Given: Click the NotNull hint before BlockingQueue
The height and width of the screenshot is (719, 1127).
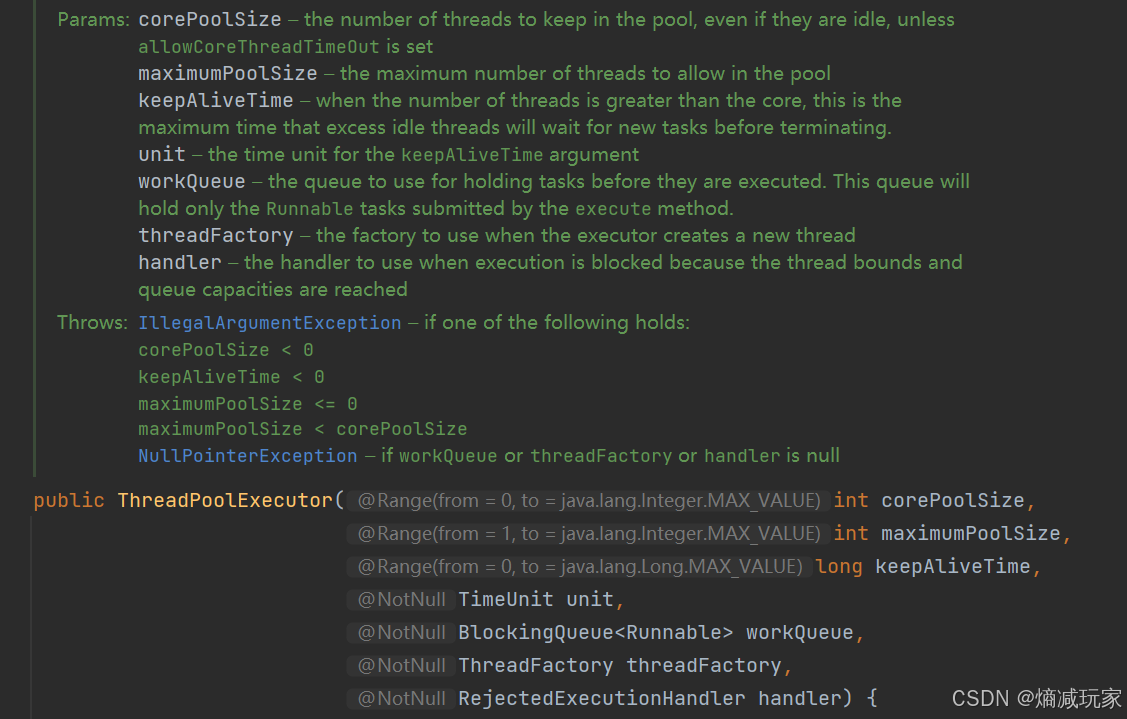Looking at the screenshot, I should tap(402, 633).
